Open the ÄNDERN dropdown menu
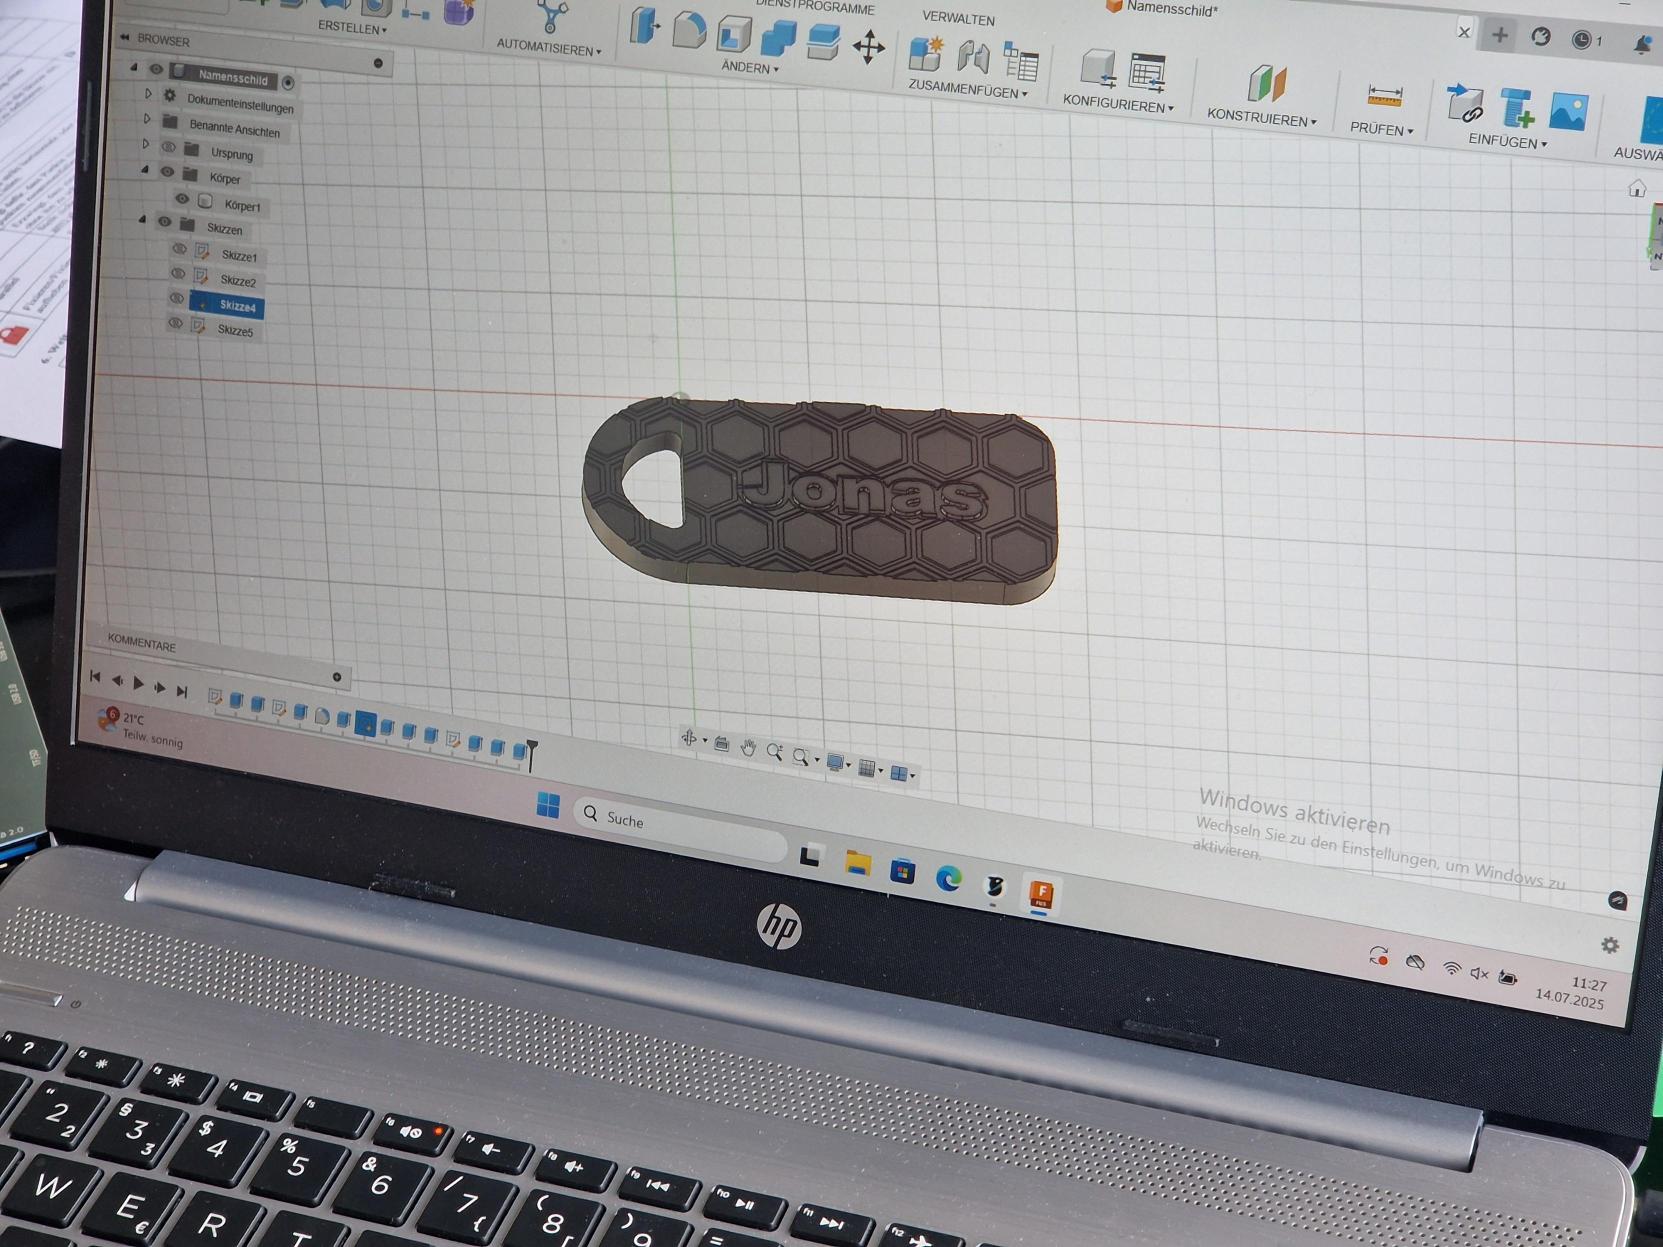 tap(749, 68)
